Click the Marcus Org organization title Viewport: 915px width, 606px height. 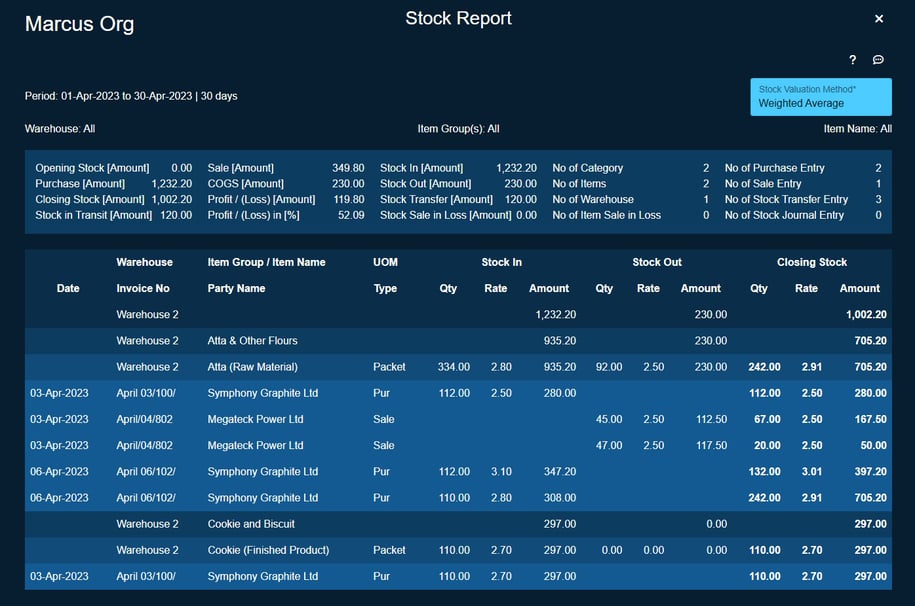(79, 24)
